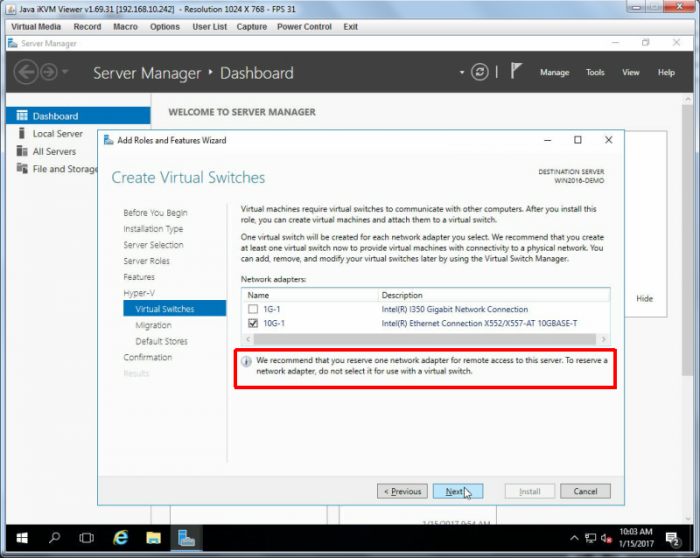Click Cancel in the wizard
Screen dimensions: 700x558
(585, 491)
